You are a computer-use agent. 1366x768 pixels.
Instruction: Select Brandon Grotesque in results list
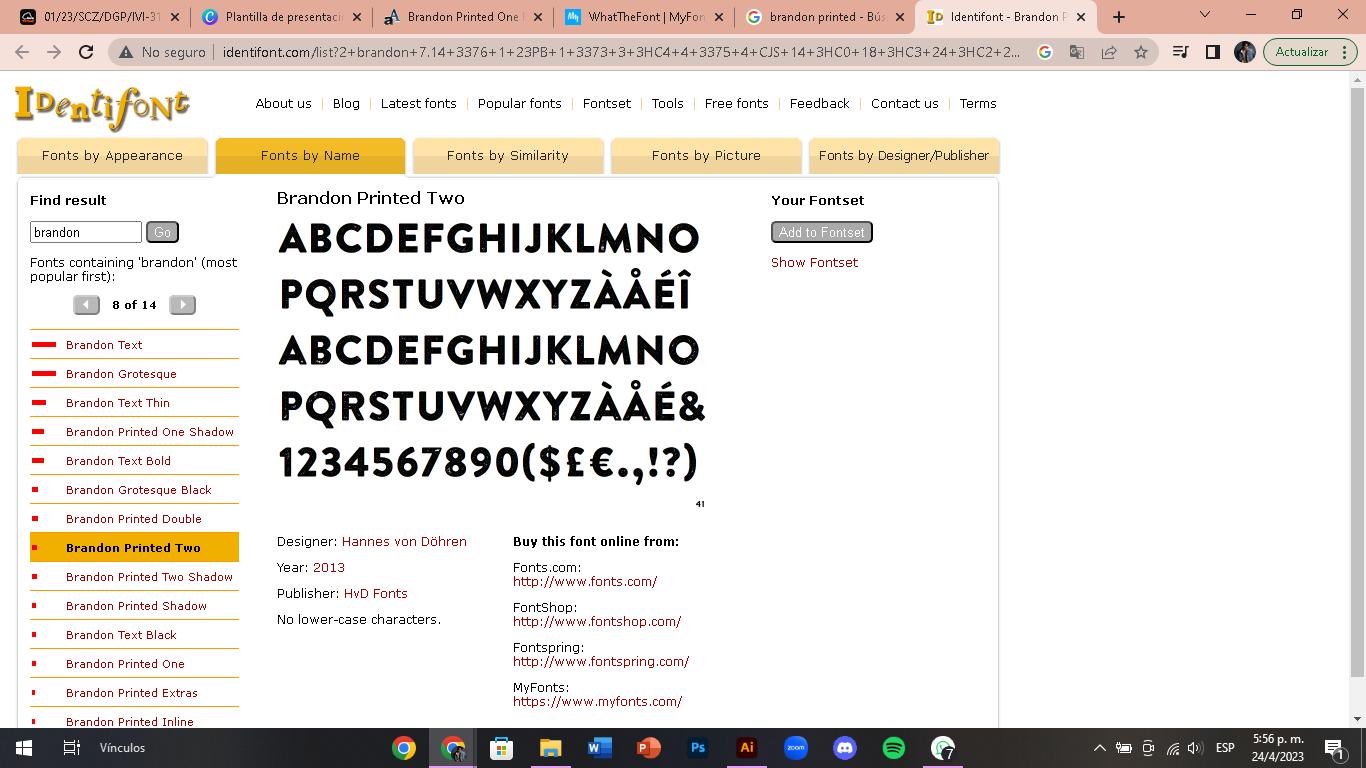(x=121, y=374)
